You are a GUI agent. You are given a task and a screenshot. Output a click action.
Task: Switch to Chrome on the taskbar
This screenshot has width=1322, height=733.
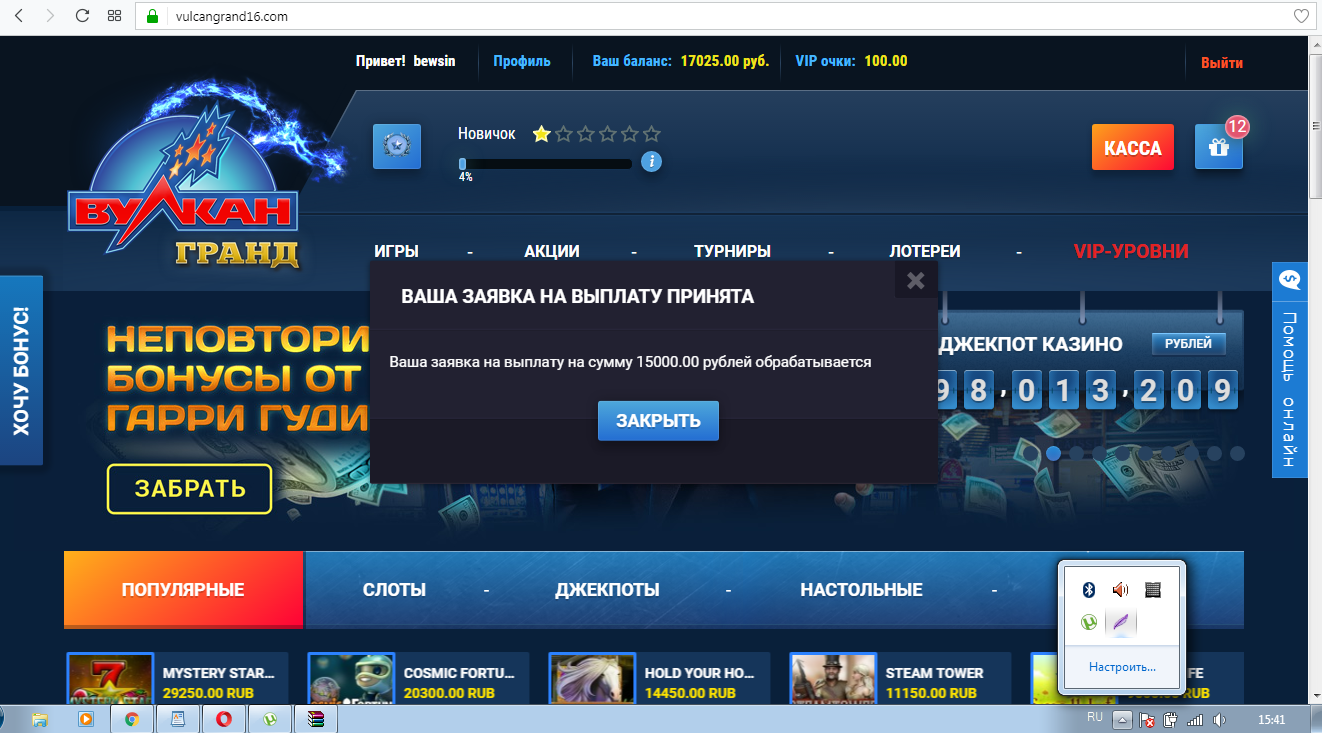point(132,719)
